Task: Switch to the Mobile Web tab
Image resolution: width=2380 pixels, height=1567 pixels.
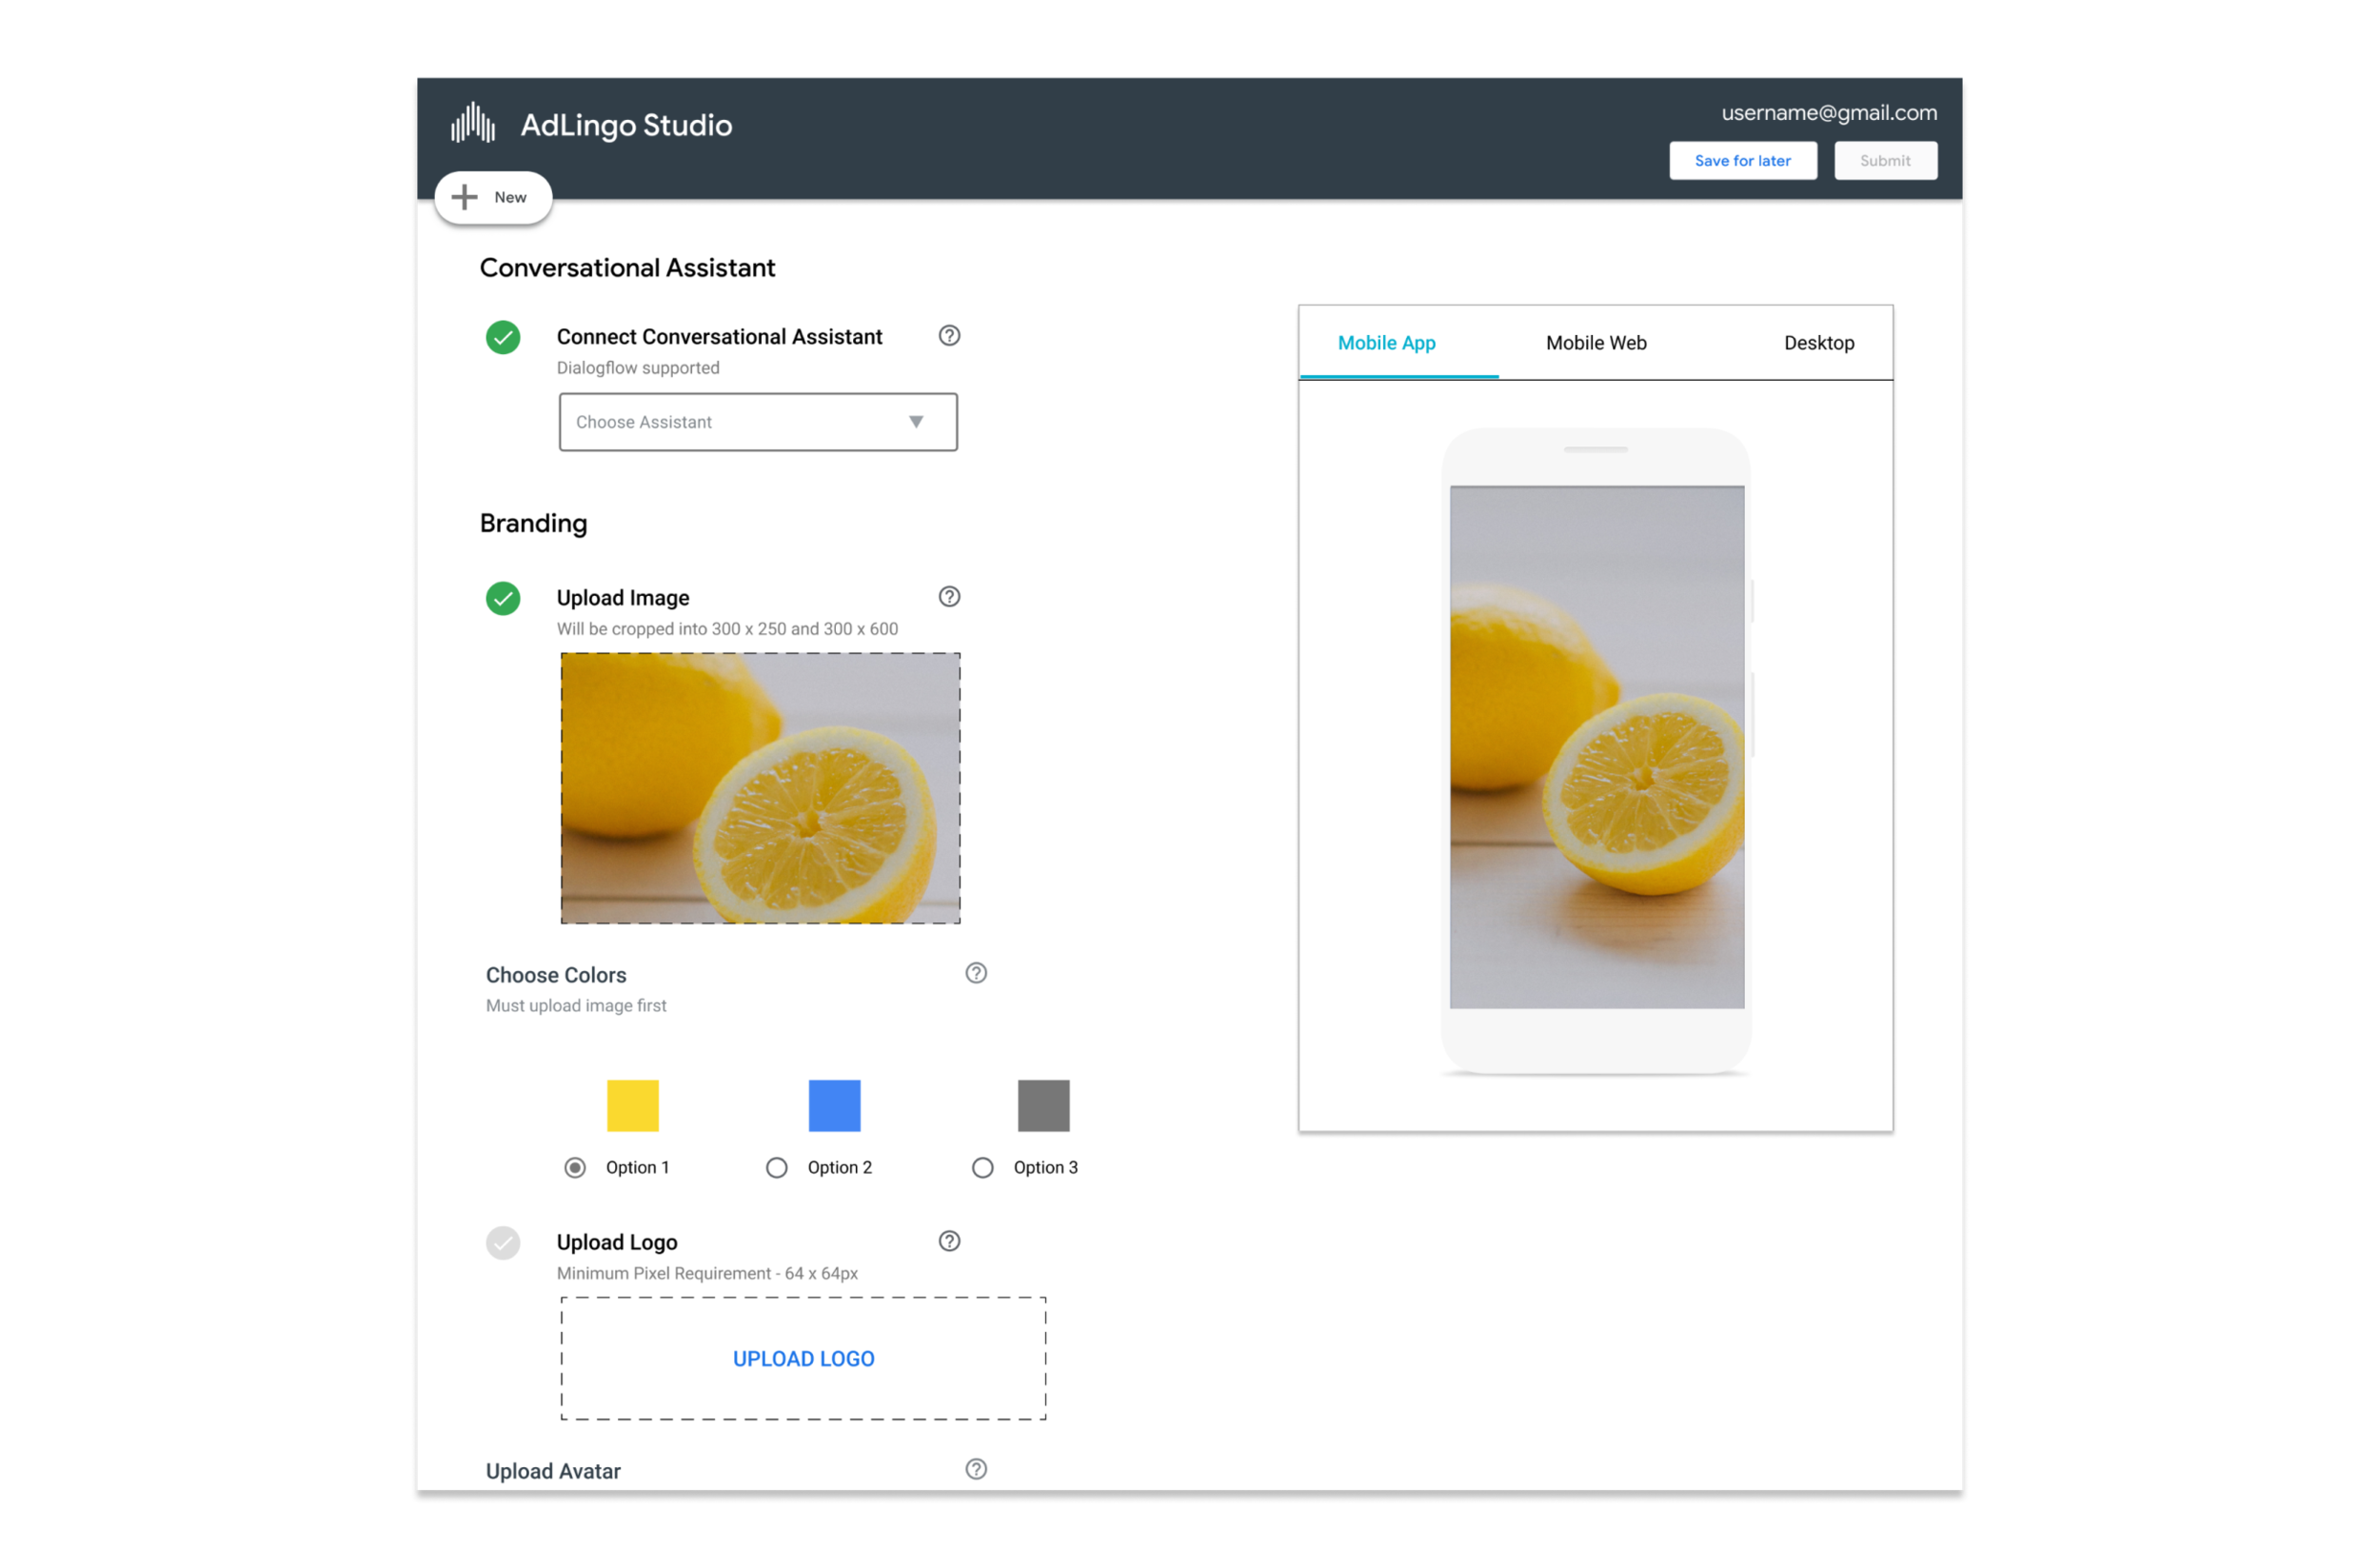Action: tap(1596, 343)
